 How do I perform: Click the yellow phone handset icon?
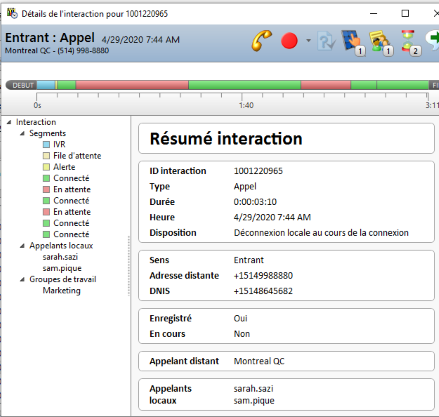tap(262, 41)
